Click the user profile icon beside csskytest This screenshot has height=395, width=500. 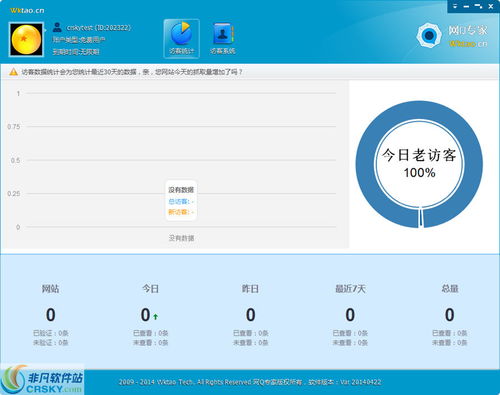(57, 27)
